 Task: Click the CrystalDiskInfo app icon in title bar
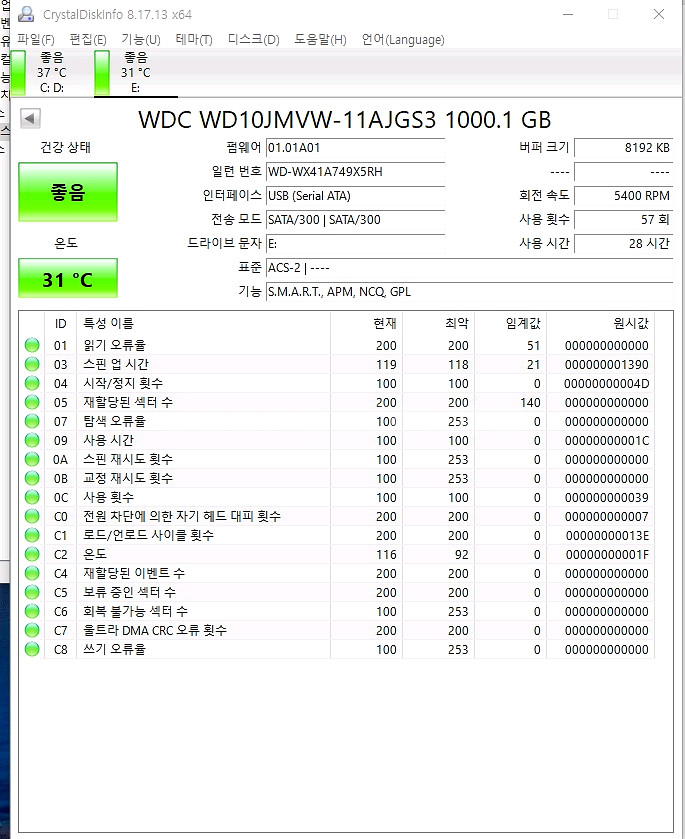coord(25,15)
